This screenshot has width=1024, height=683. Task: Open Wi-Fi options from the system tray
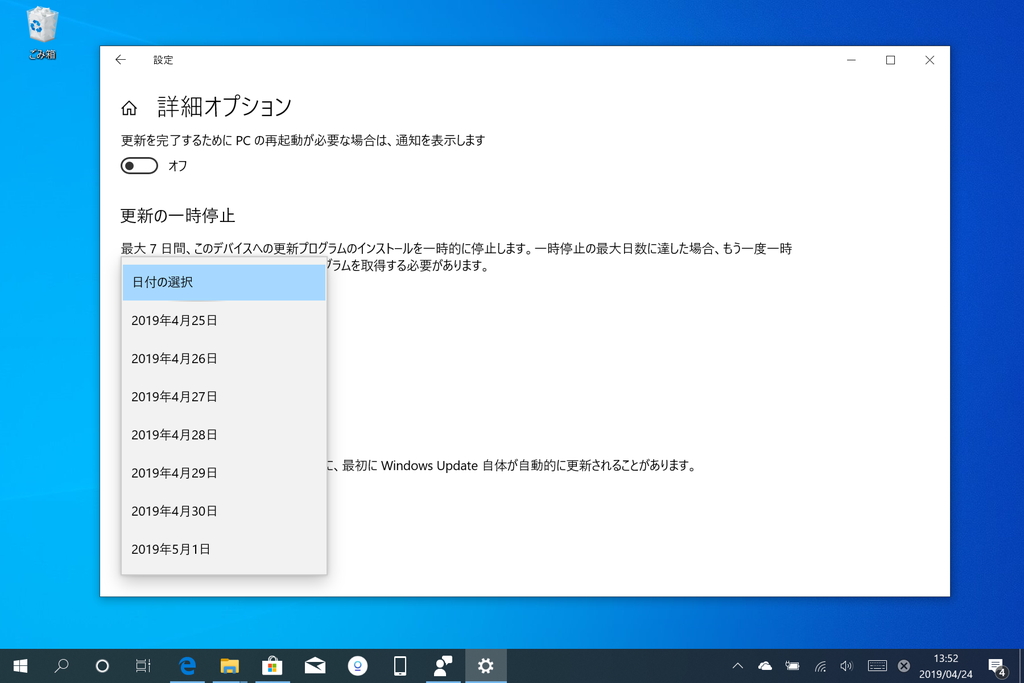(820, 665)
